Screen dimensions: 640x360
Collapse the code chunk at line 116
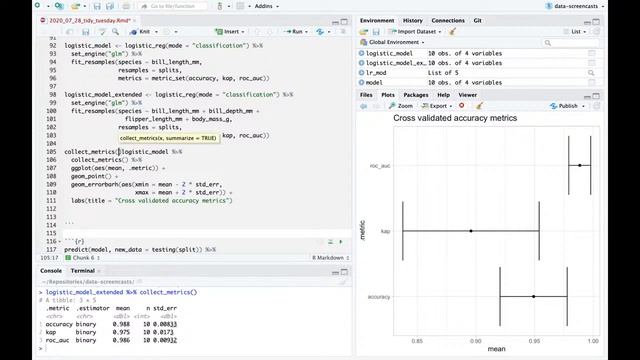60,242
